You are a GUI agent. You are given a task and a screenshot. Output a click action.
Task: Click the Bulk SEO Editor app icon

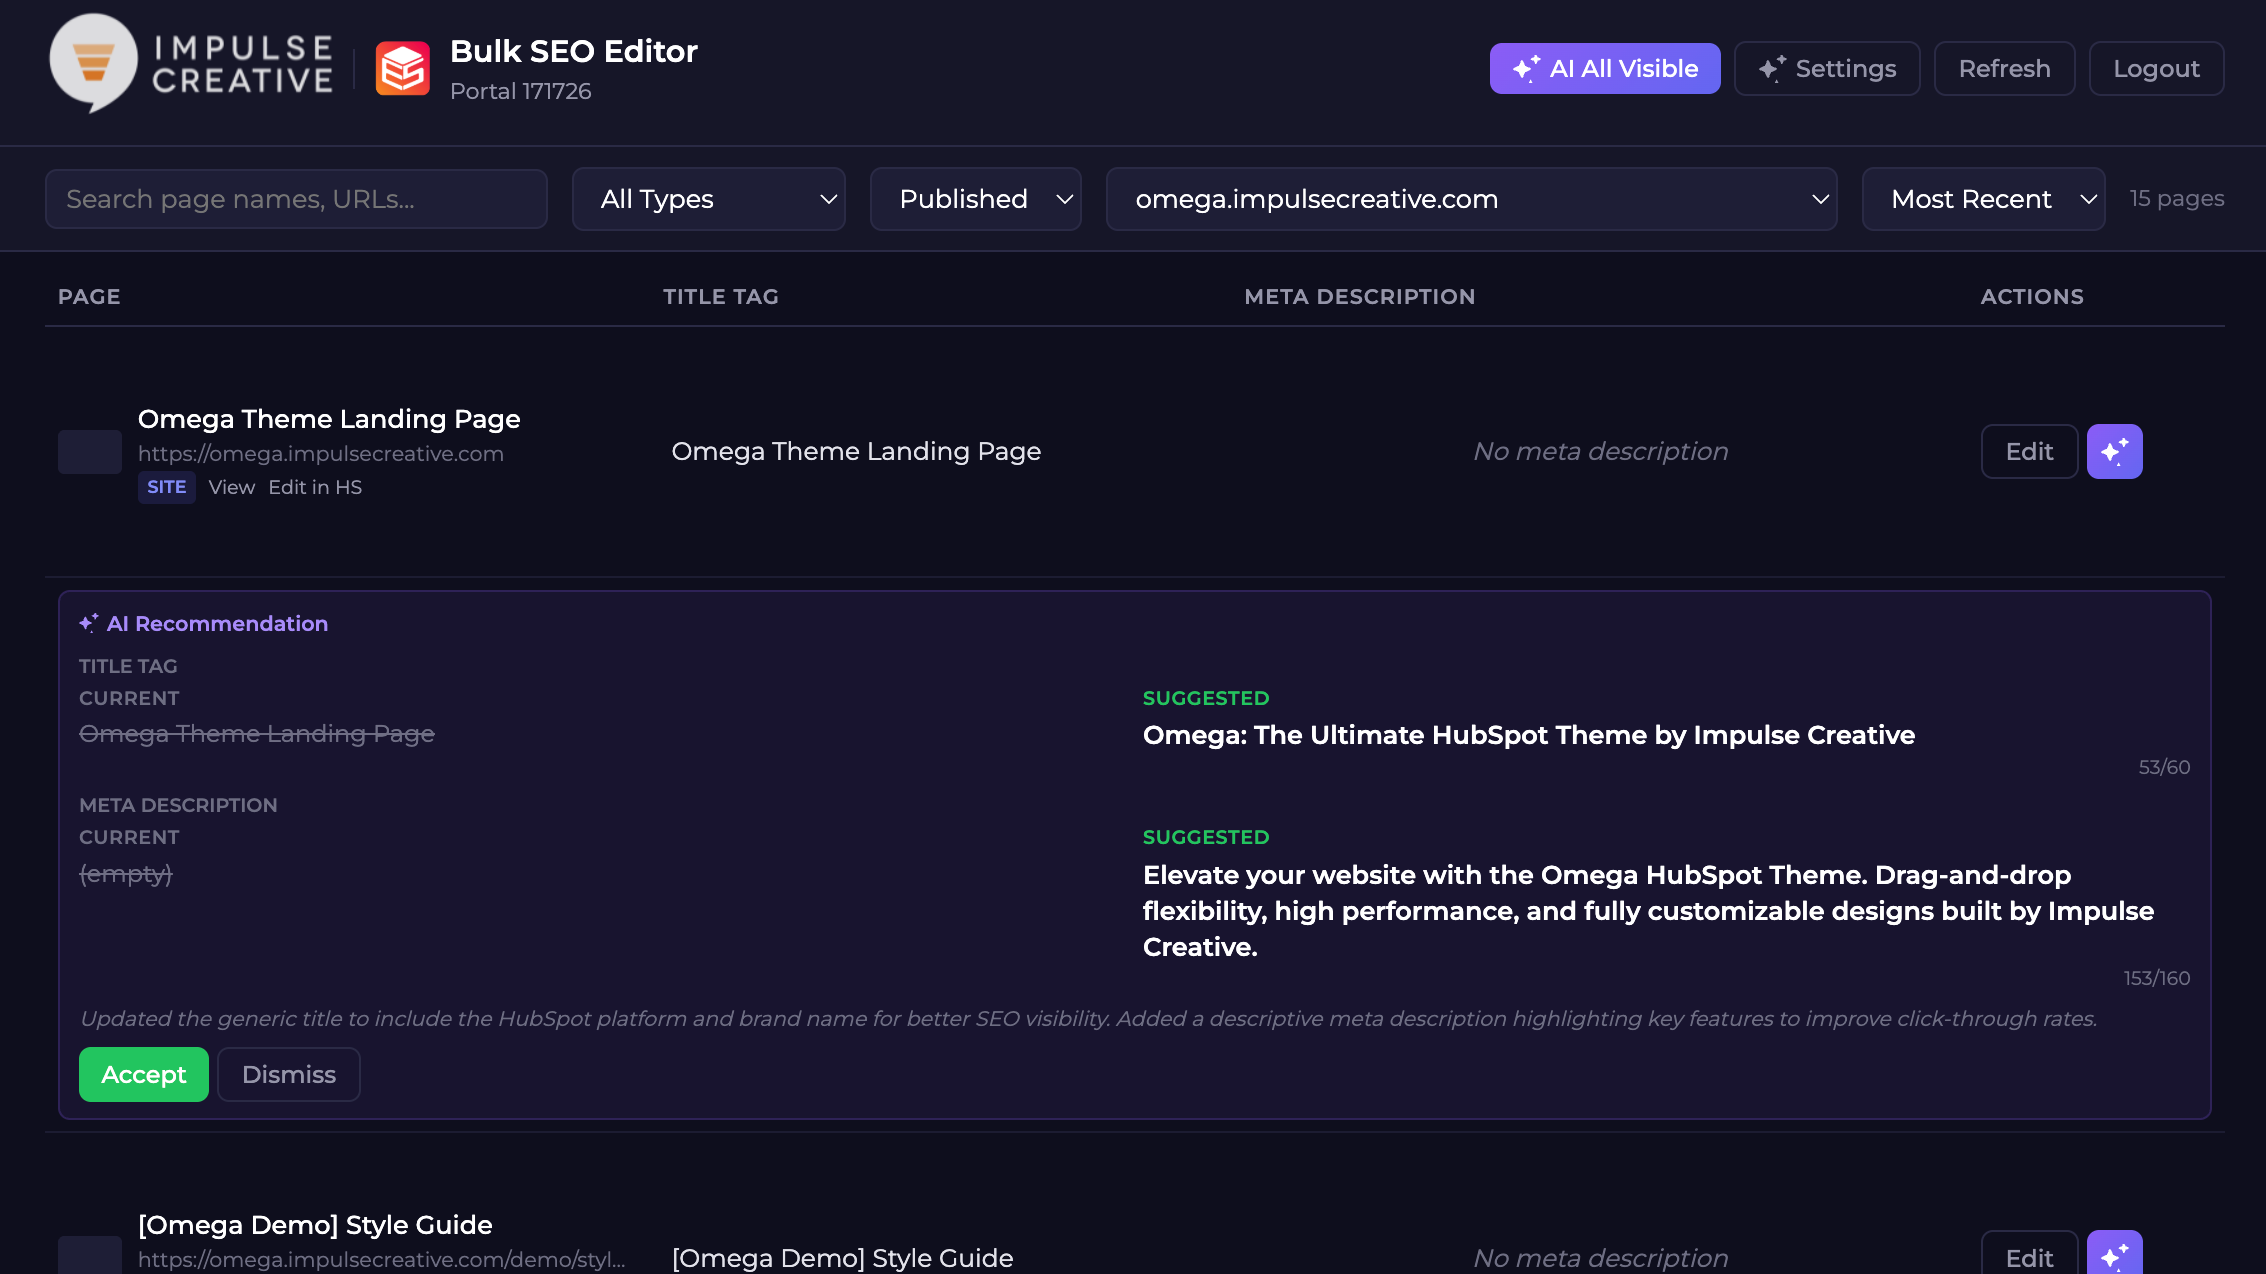pyautogui.click(x=402, y=68)
